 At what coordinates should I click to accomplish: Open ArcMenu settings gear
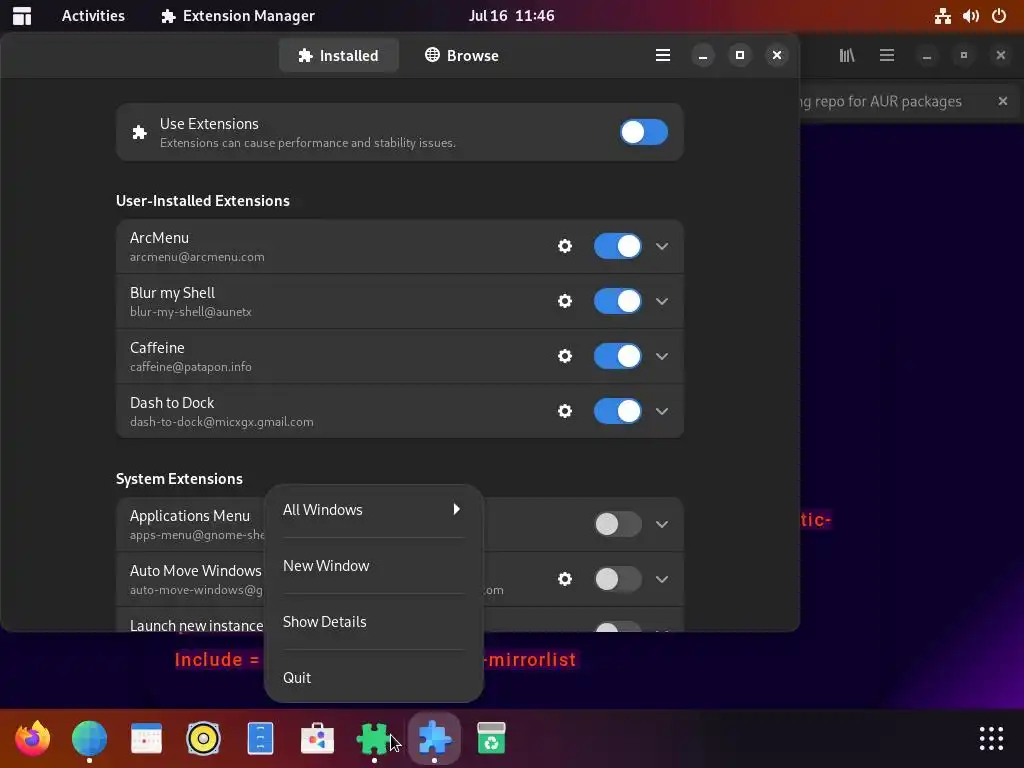tap(565, 246)
